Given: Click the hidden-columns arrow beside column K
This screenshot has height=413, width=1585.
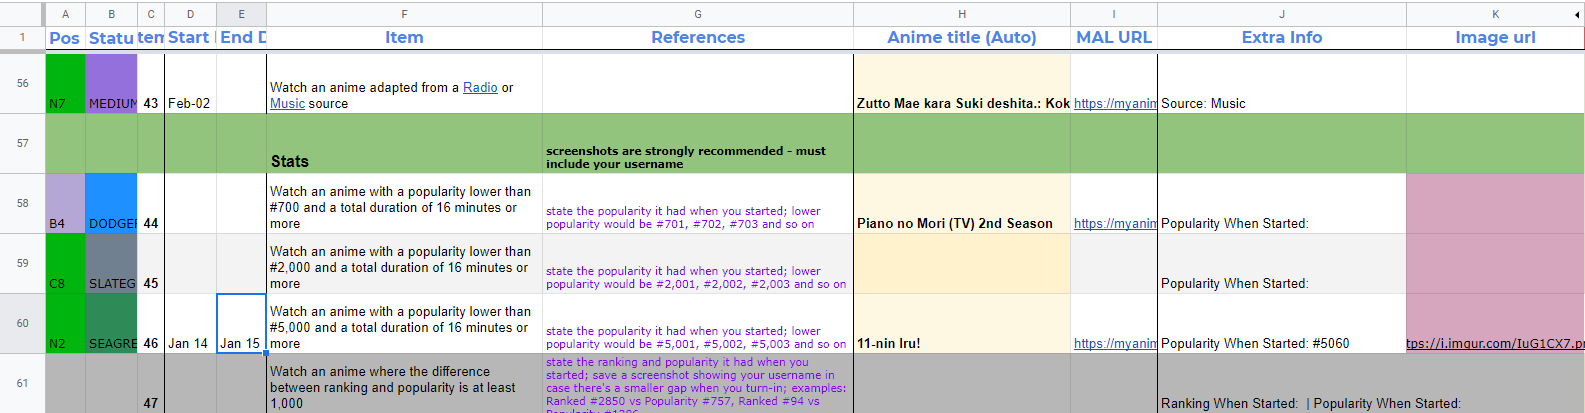Looking at the screenshot, I should pyautogui.click(x=1577, y=14).
